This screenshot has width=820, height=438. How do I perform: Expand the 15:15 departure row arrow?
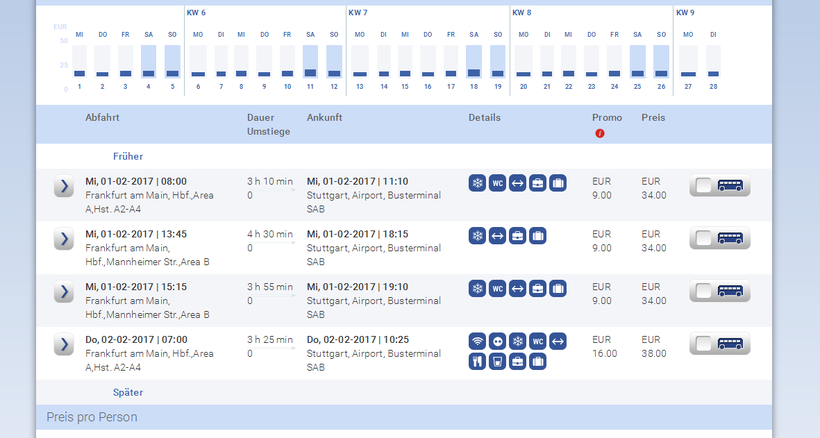coord(63,291)
